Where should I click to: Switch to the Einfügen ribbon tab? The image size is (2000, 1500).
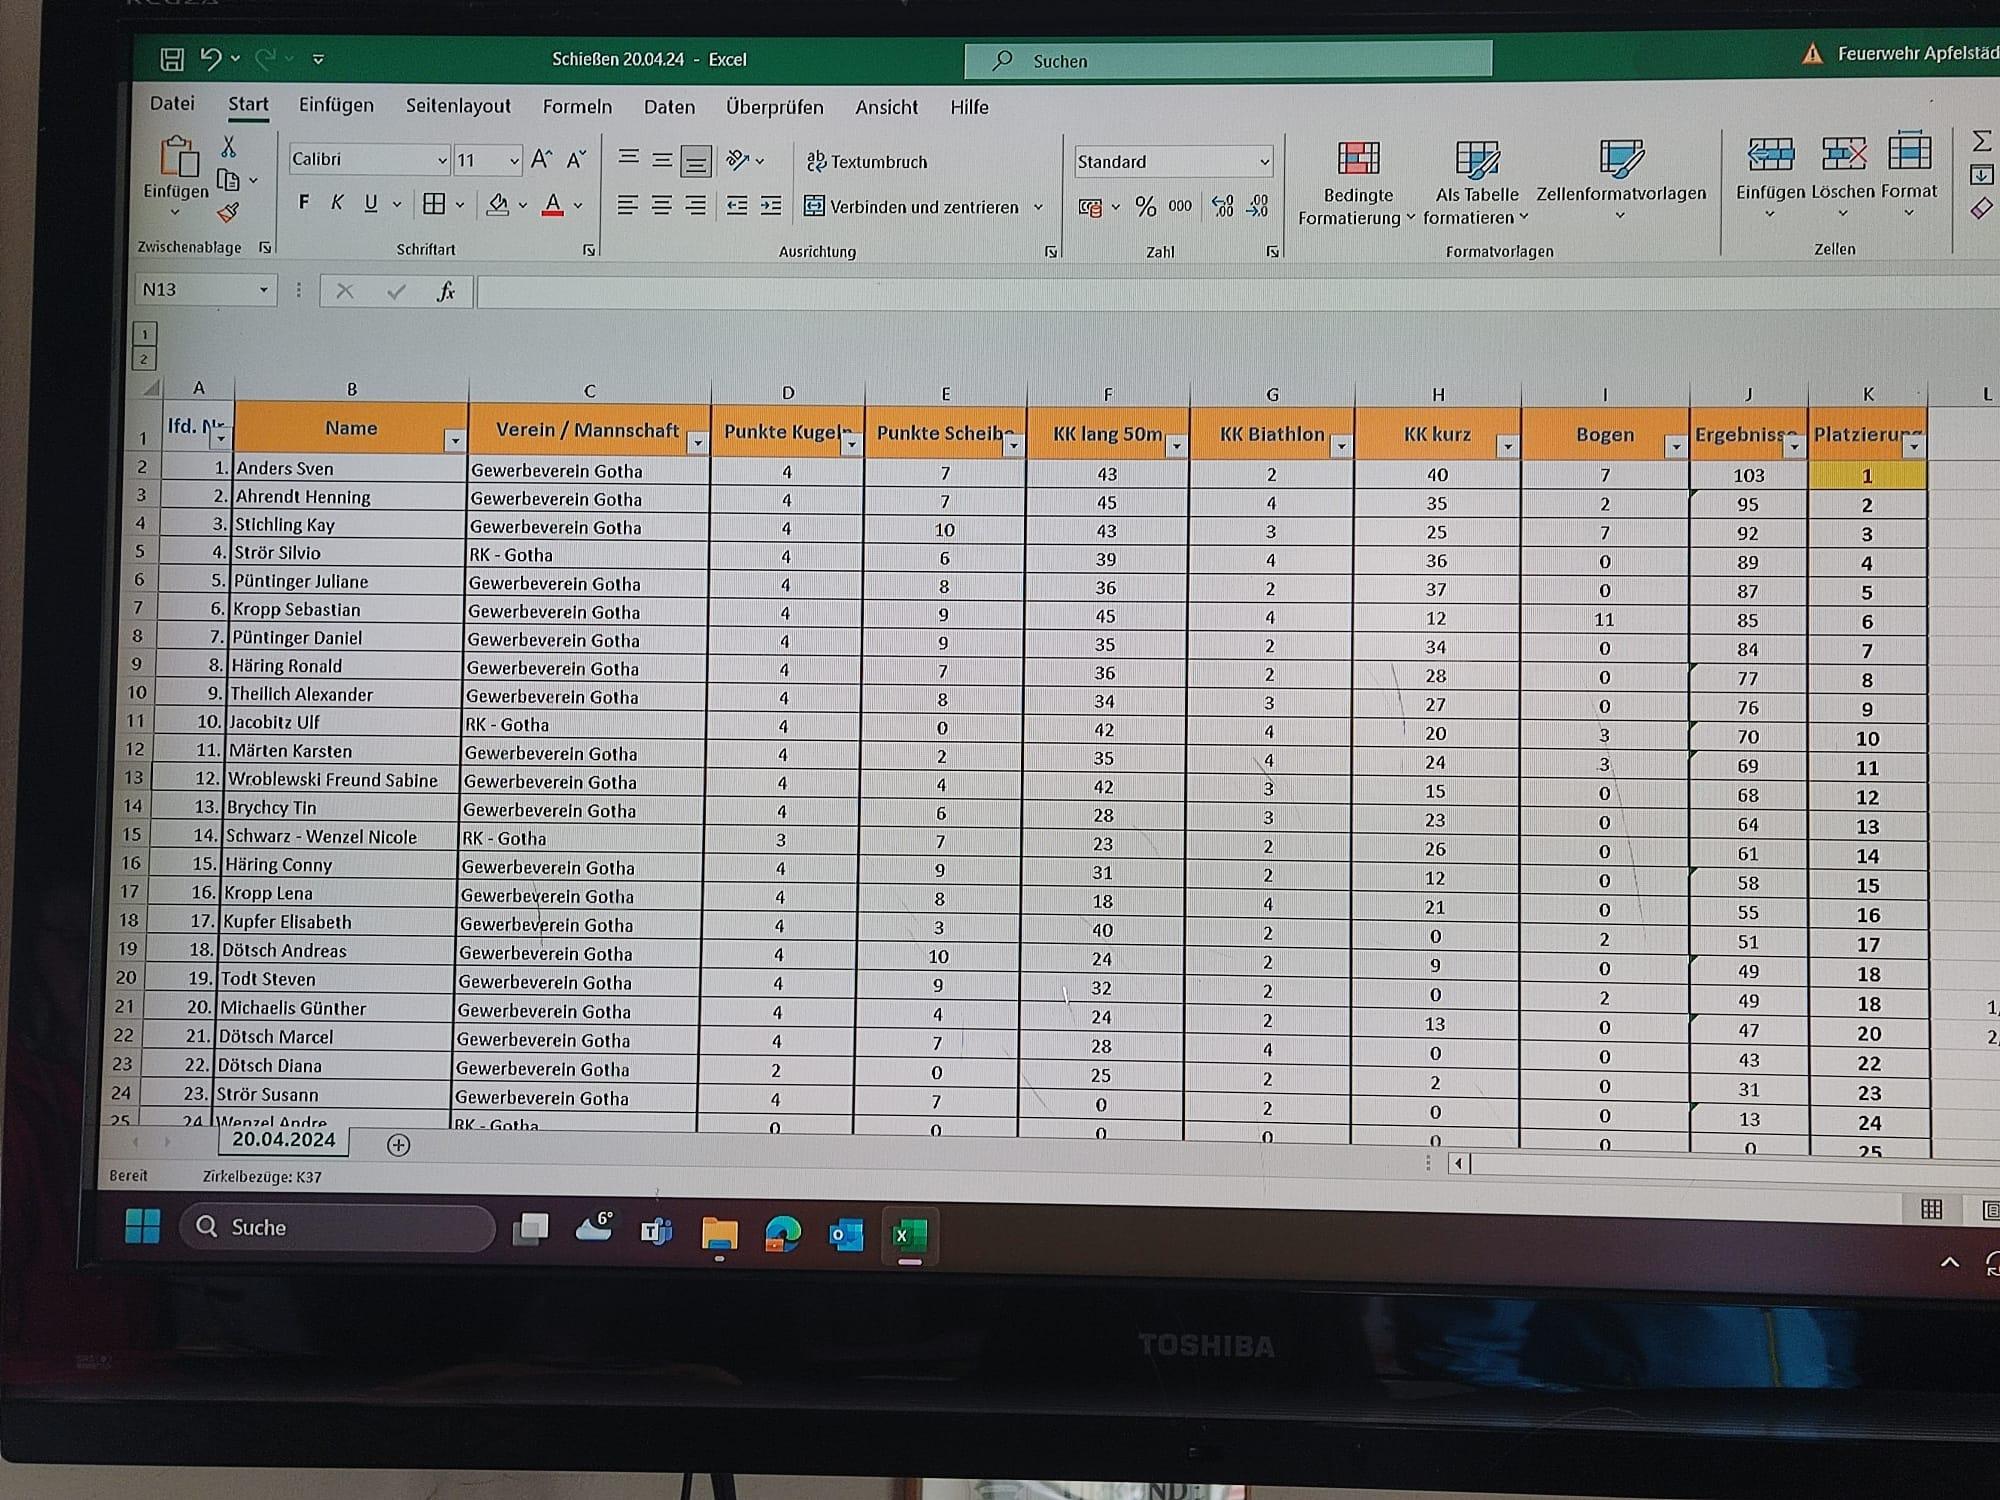[x=336, y=105]
